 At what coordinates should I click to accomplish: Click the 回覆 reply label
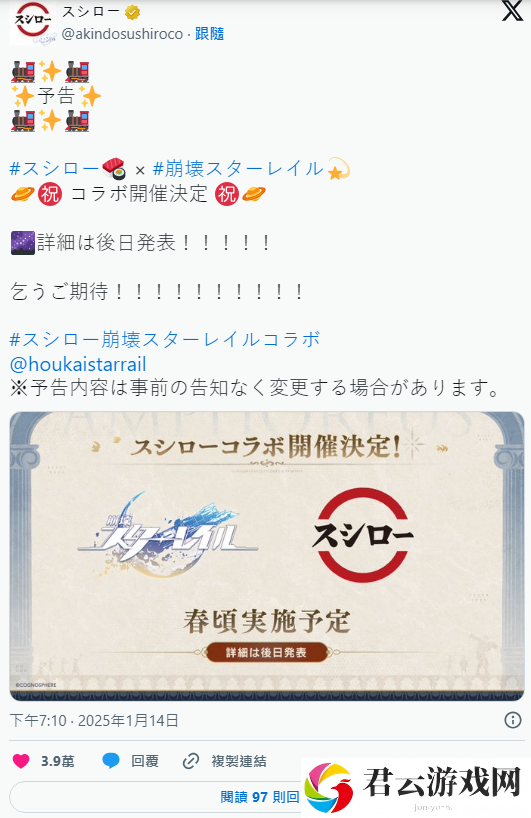point(144,761)
